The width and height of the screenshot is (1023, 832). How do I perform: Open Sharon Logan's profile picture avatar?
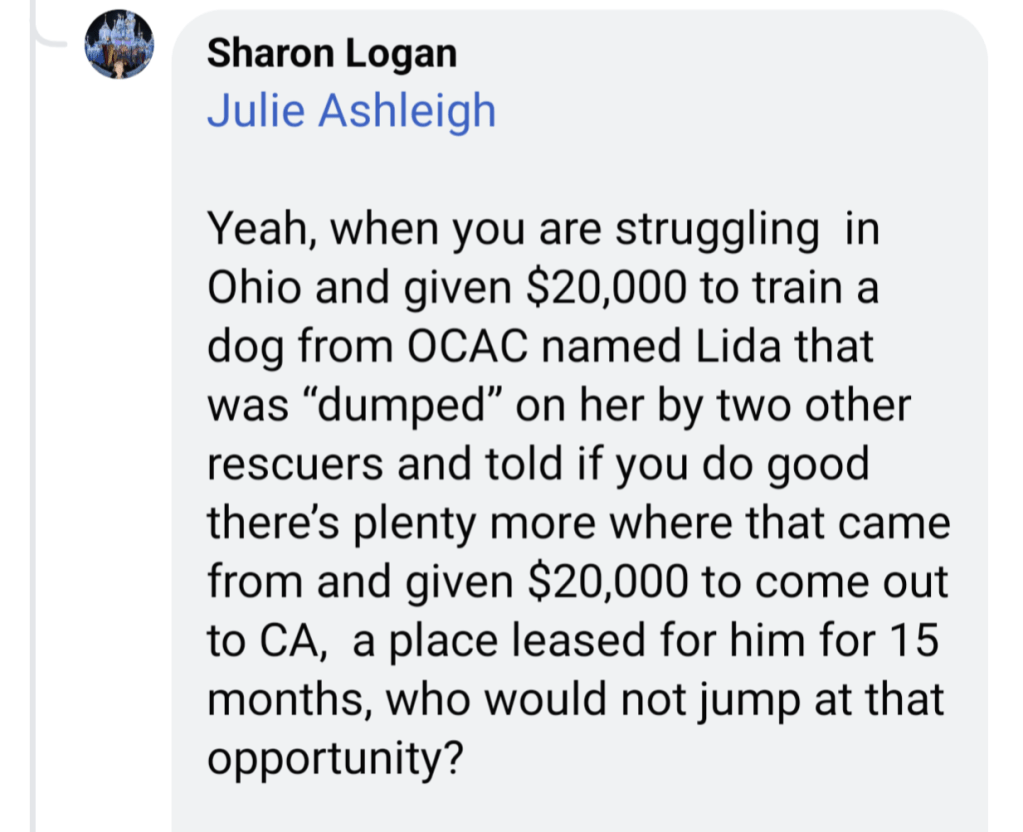click(119, 45)
